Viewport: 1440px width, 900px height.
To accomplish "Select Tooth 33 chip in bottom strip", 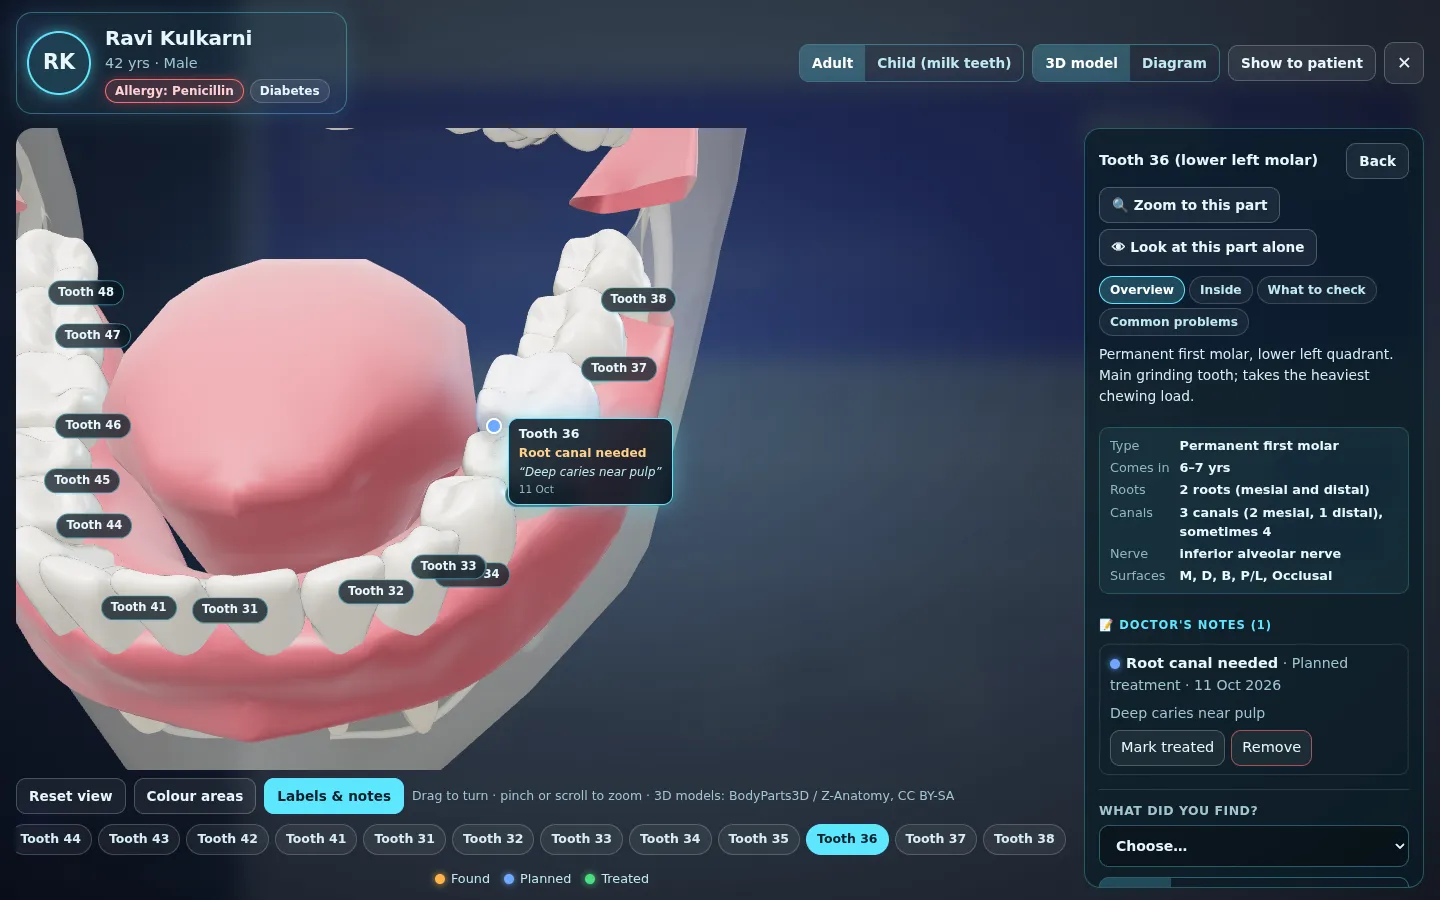I will click(581, 839).
